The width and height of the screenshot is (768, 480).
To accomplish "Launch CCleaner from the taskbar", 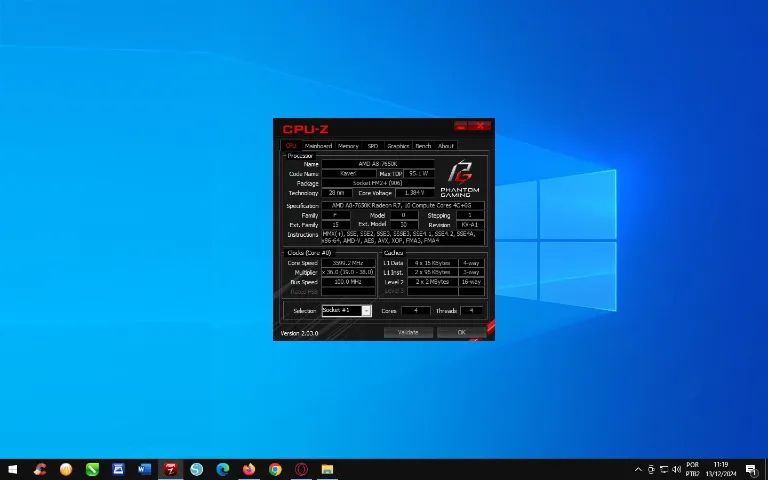I will 40,469.
